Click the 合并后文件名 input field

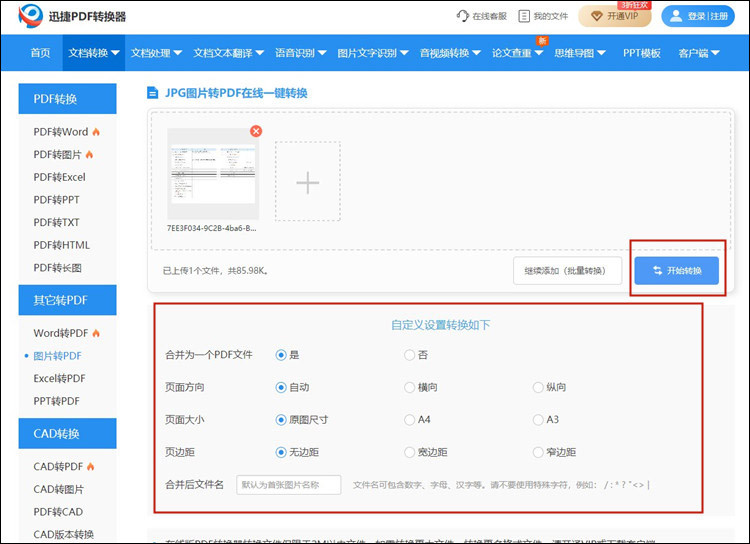(x=289, y=485)
